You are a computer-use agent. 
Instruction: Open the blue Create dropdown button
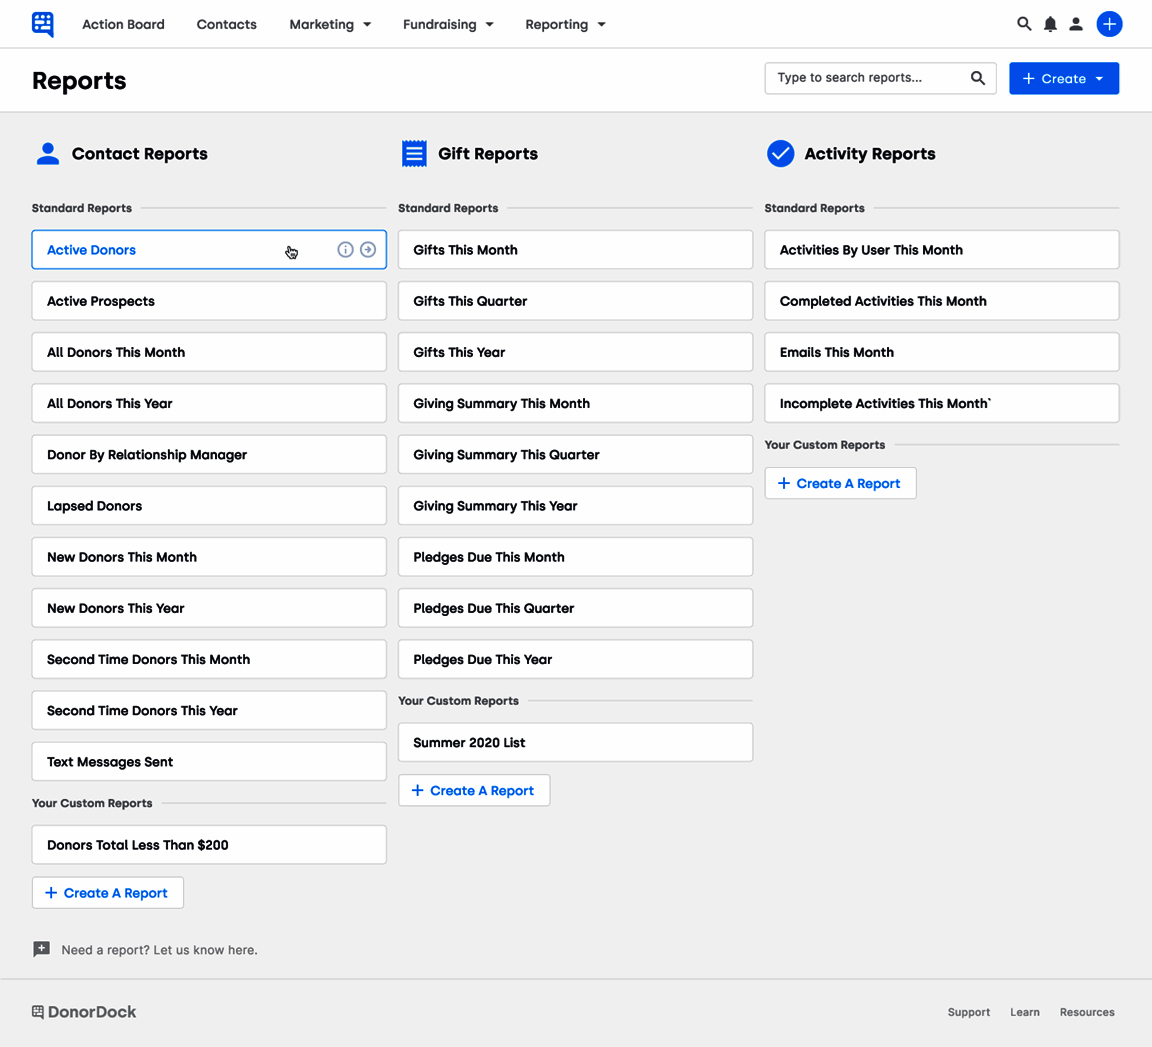point(1063,79)
